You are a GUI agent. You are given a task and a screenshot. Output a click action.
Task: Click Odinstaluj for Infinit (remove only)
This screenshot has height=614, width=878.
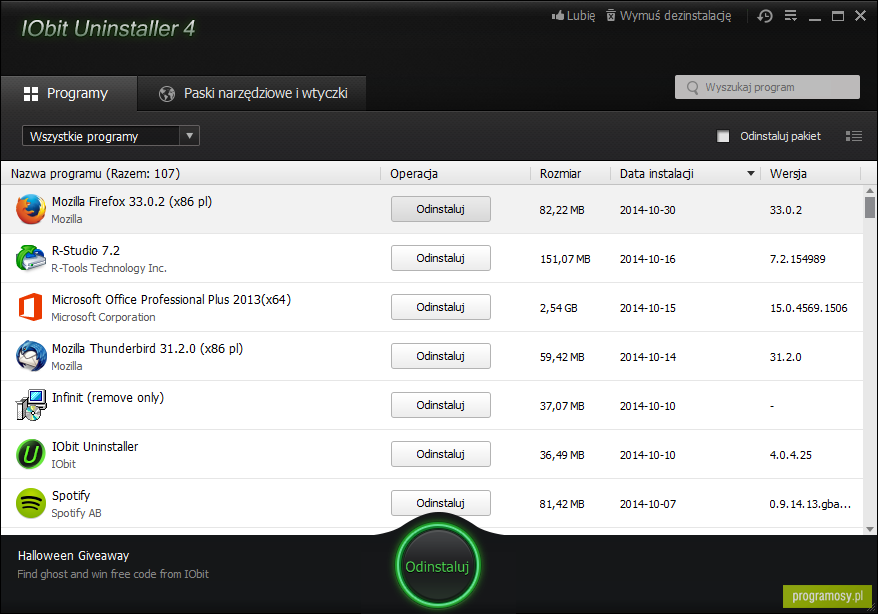pos(441,405)
